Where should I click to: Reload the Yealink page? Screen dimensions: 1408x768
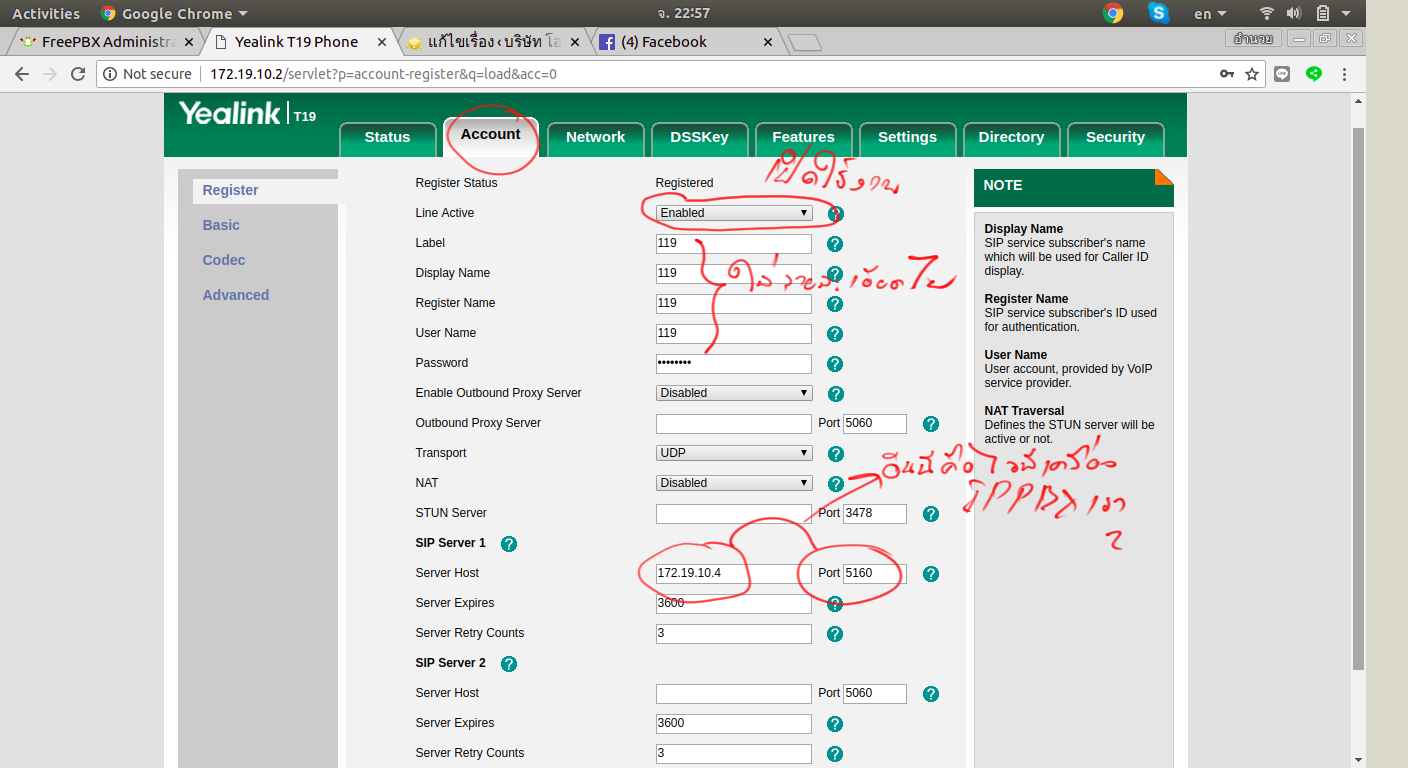click(x=78, y=74)
